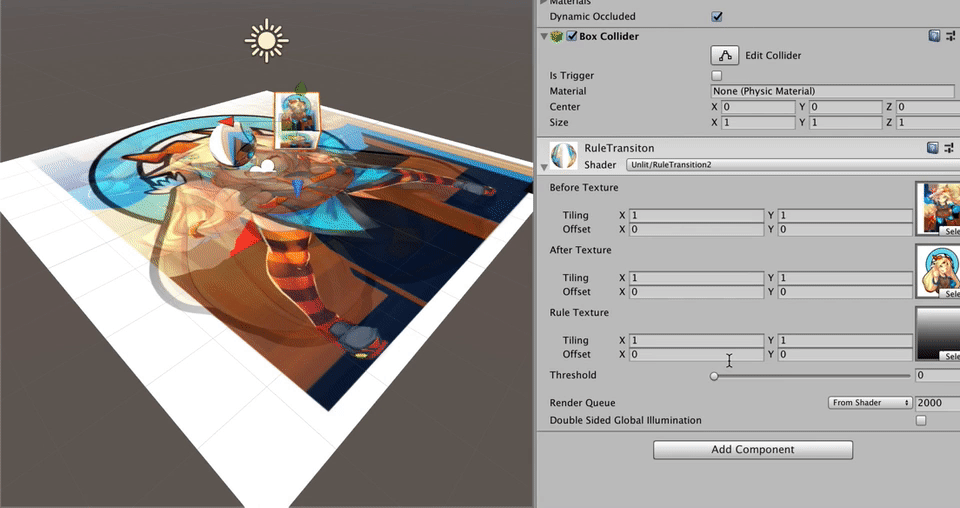960x508 pixels.
Task: Click the Is Trigger label
Action: (x=571, y=76)
